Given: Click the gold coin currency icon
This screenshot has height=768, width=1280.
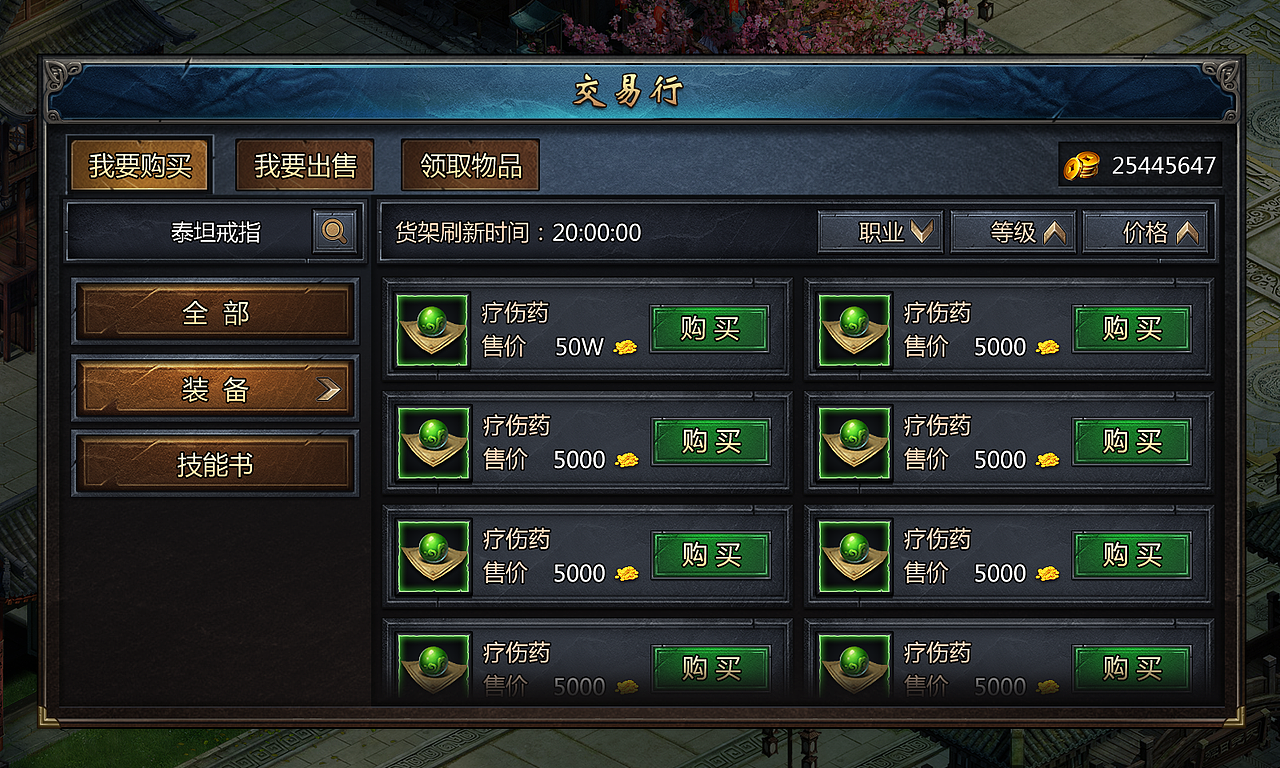Looking at the screenshot, I should click(1082, 166).
